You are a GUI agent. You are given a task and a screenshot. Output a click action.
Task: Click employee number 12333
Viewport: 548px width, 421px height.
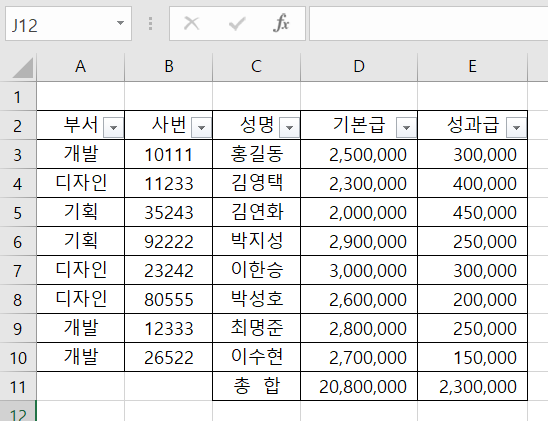pos(169,328)
